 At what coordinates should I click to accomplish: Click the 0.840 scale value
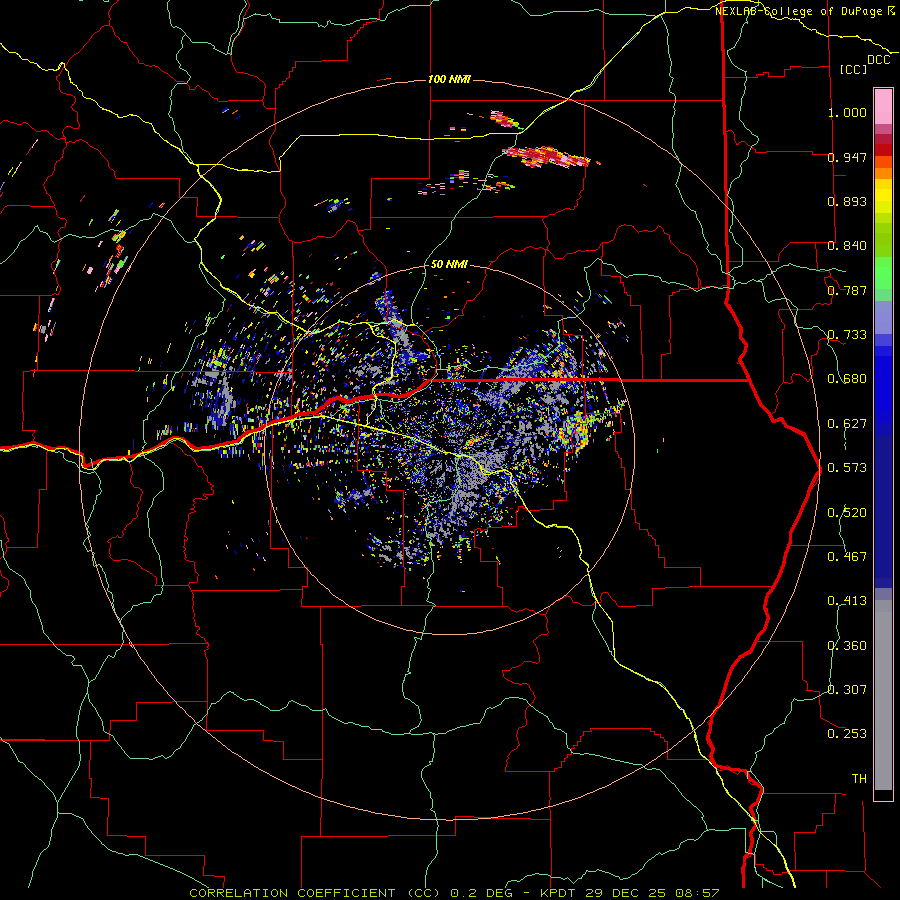[x=847, y=246]
